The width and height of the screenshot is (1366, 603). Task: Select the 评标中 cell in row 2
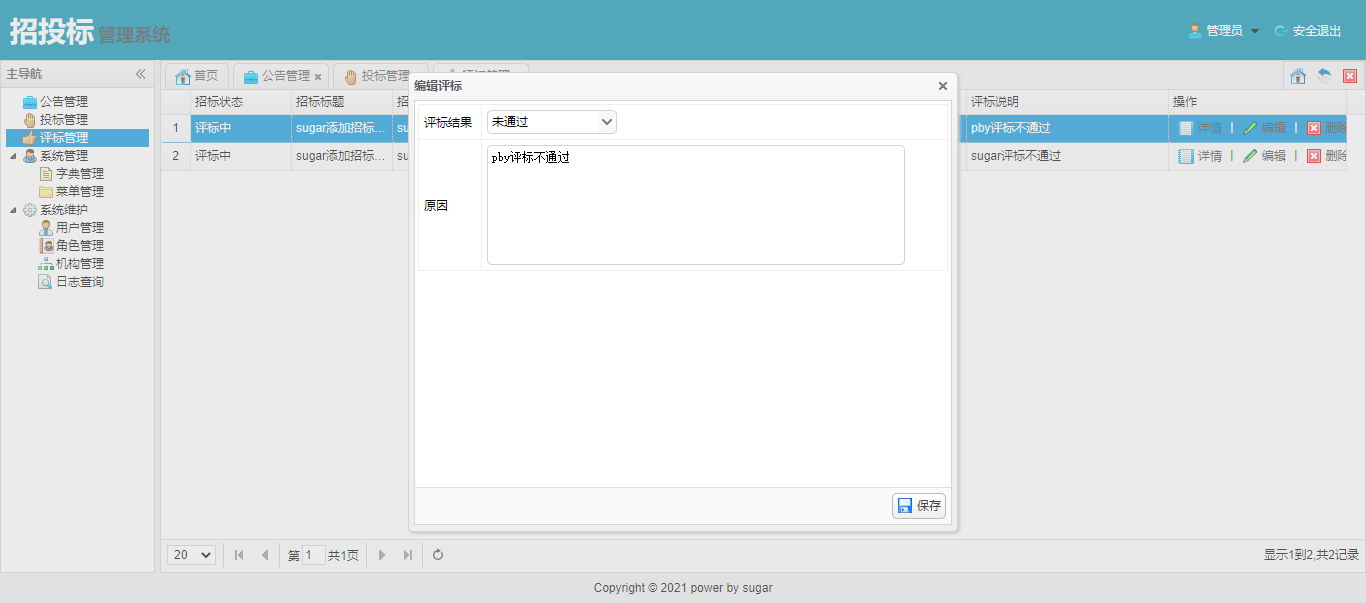point(241,156)
